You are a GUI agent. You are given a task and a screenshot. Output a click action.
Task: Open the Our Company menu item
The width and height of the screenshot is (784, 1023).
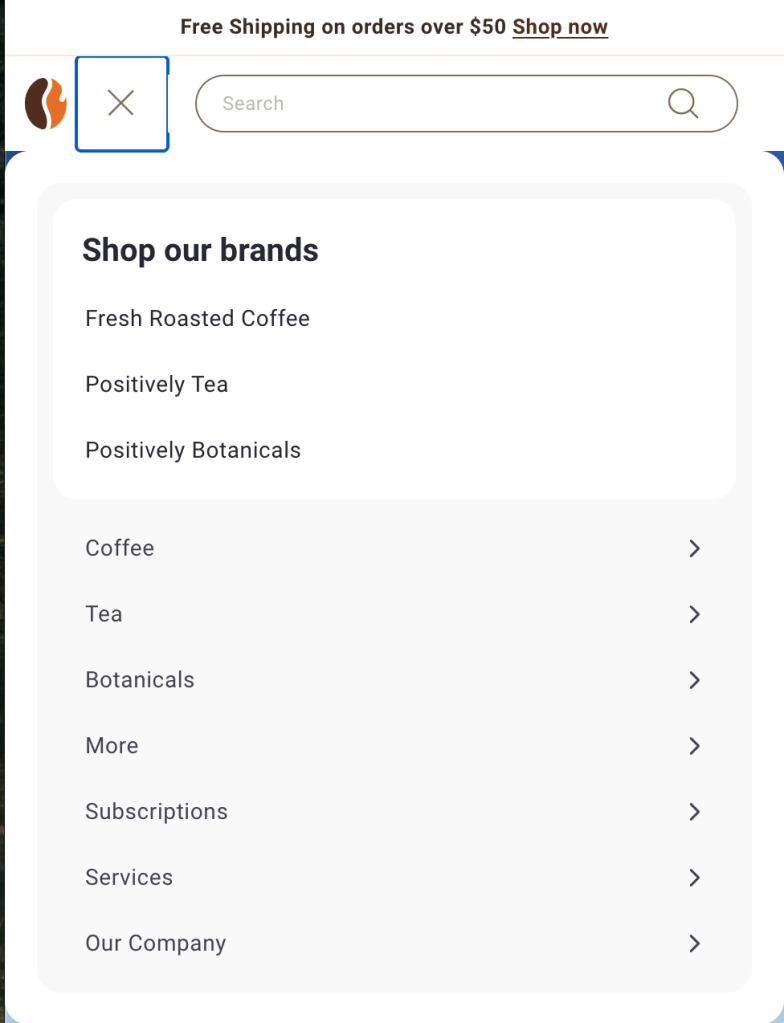click(x=155, y=943)
